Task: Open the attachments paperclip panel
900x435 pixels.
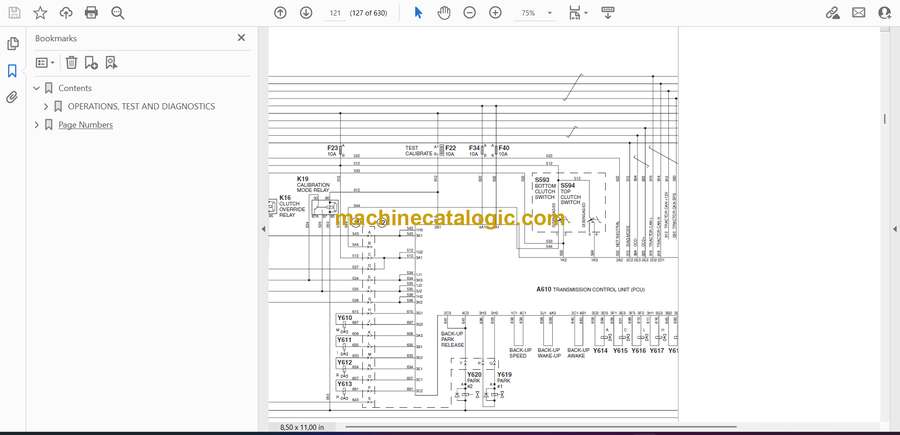Action: point(12,98)
